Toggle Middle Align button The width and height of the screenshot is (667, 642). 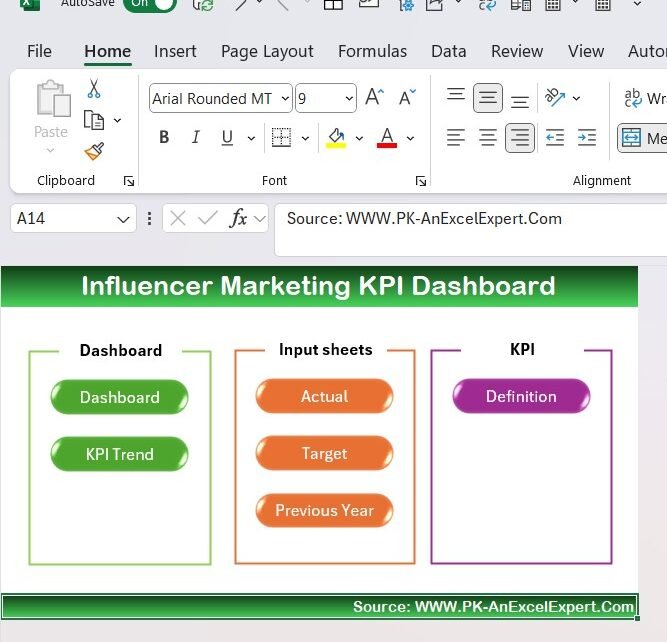tap(487, 98)
